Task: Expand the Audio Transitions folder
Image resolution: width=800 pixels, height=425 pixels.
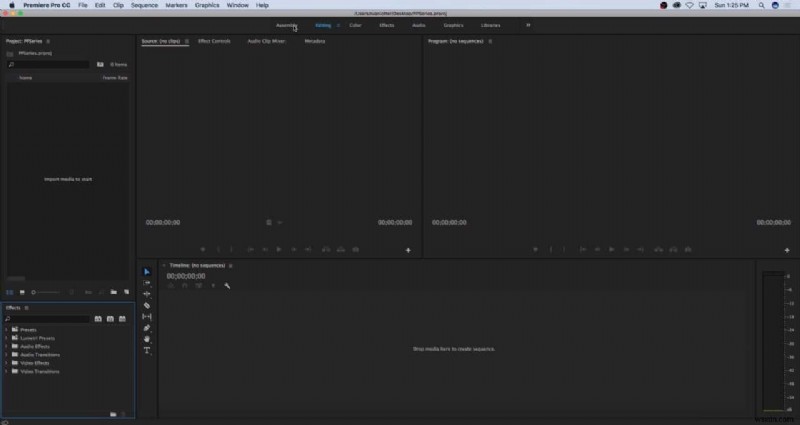Action: [6, 355]
